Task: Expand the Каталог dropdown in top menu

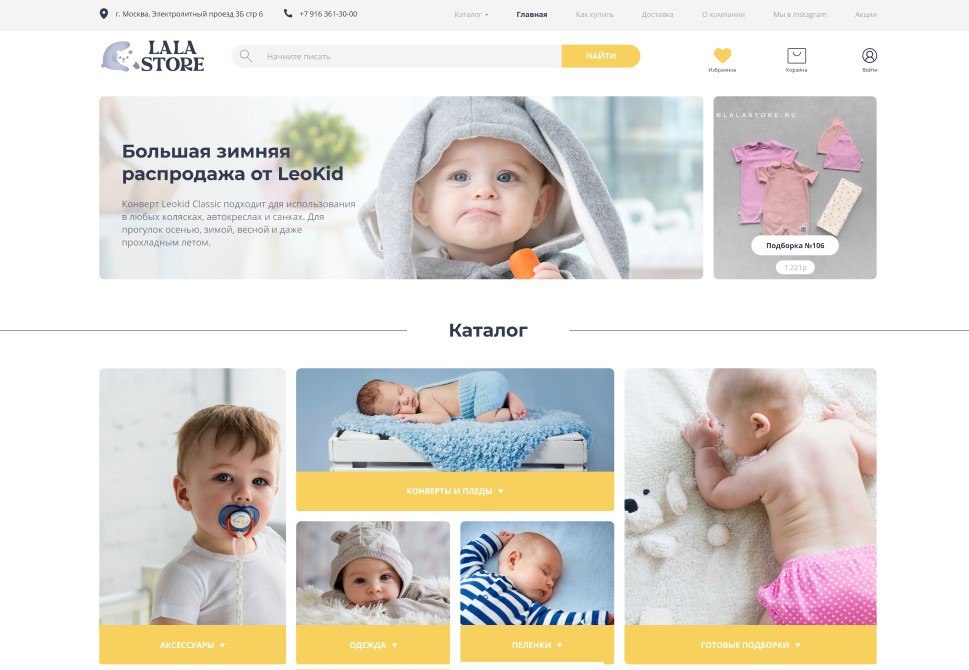Action: (471, 14)
